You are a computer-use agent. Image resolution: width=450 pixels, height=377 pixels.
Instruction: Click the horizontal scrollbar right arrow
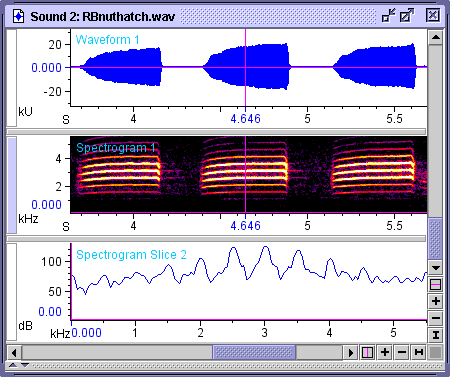(x=351, y=352)
